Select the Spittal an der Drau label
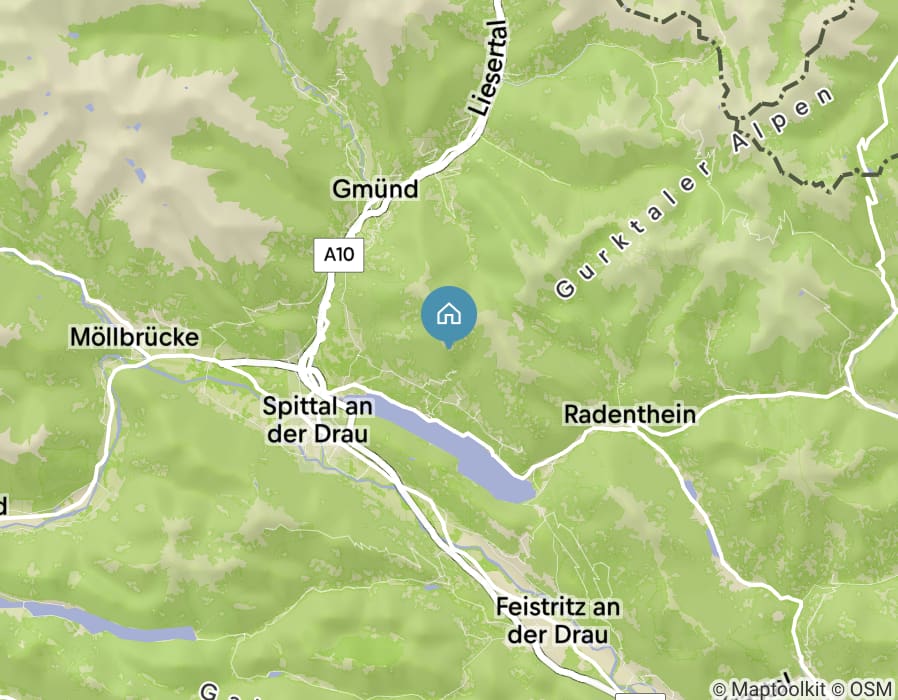This screenshot has width=898, height=700. coord(317,420)
